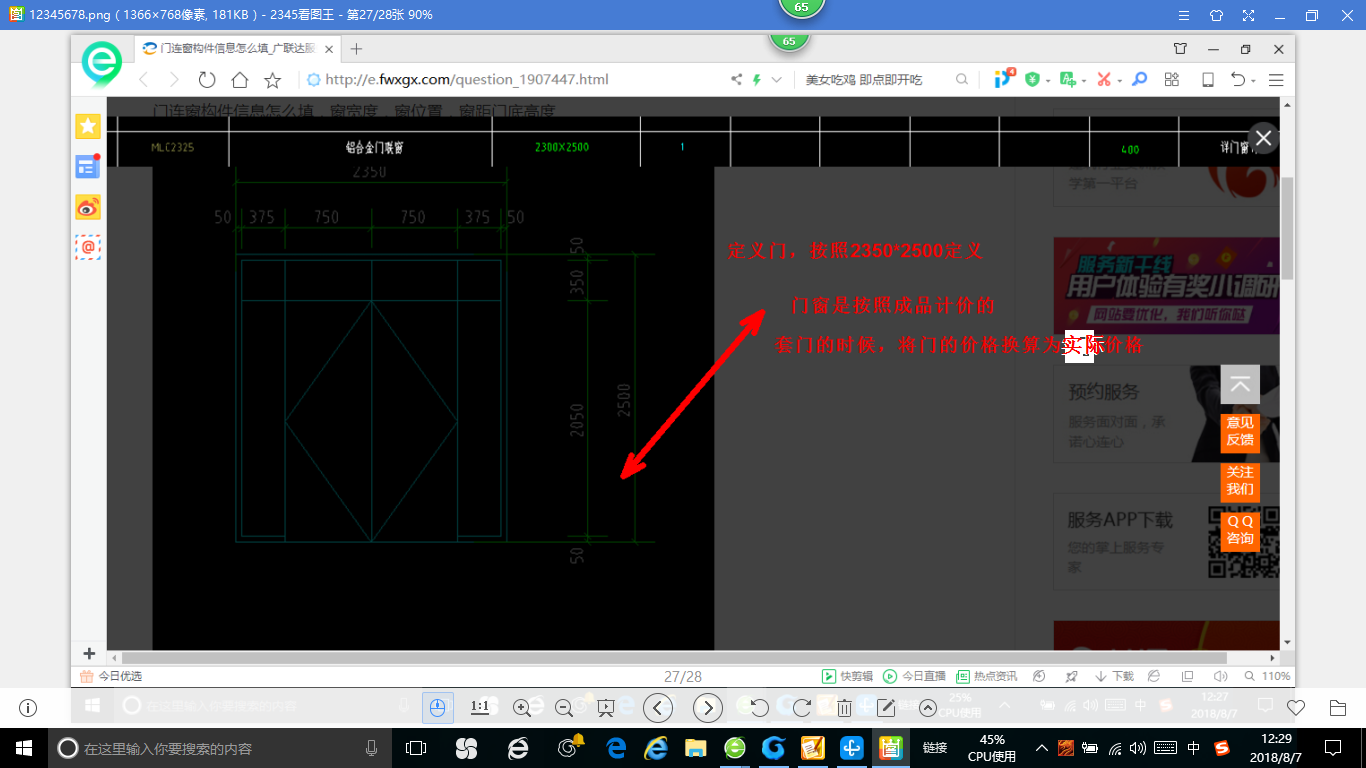1366x768 pixels.
Task: Bookmark page with star icon in toolbar
Action: [272, 80]
